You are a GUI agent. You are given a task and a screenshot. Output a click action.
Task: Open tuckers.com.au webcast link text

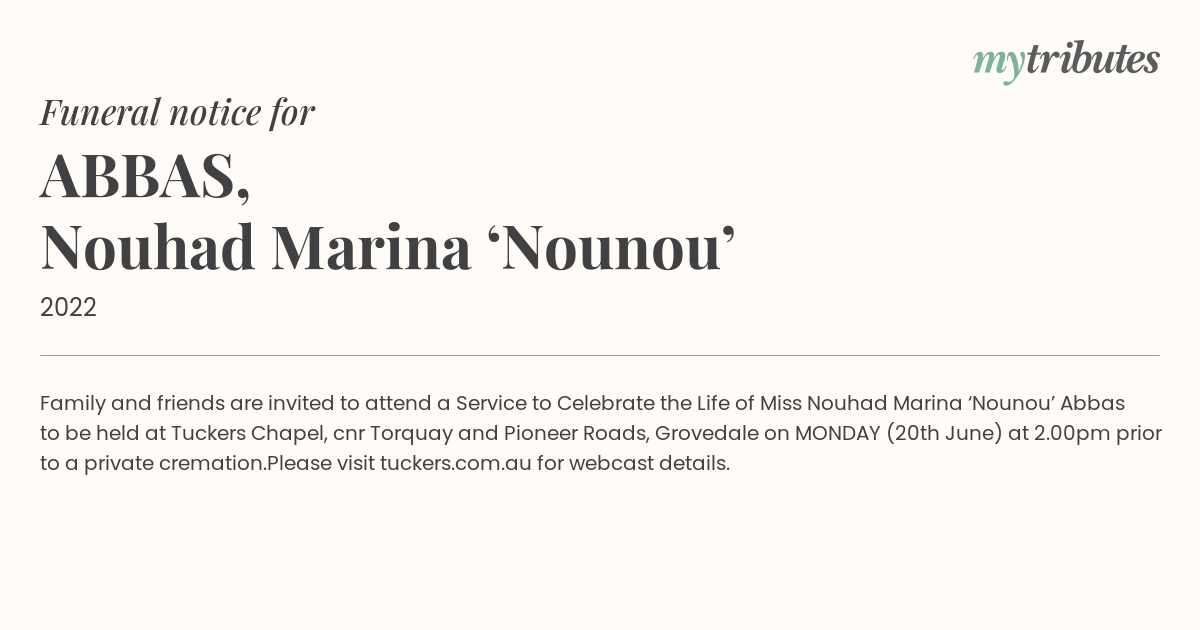tap(455, 464)
